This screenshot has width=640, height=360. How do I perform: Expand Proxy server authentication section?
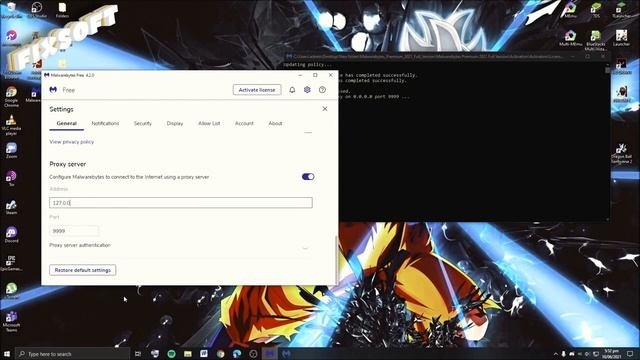(x=305, y=247)
